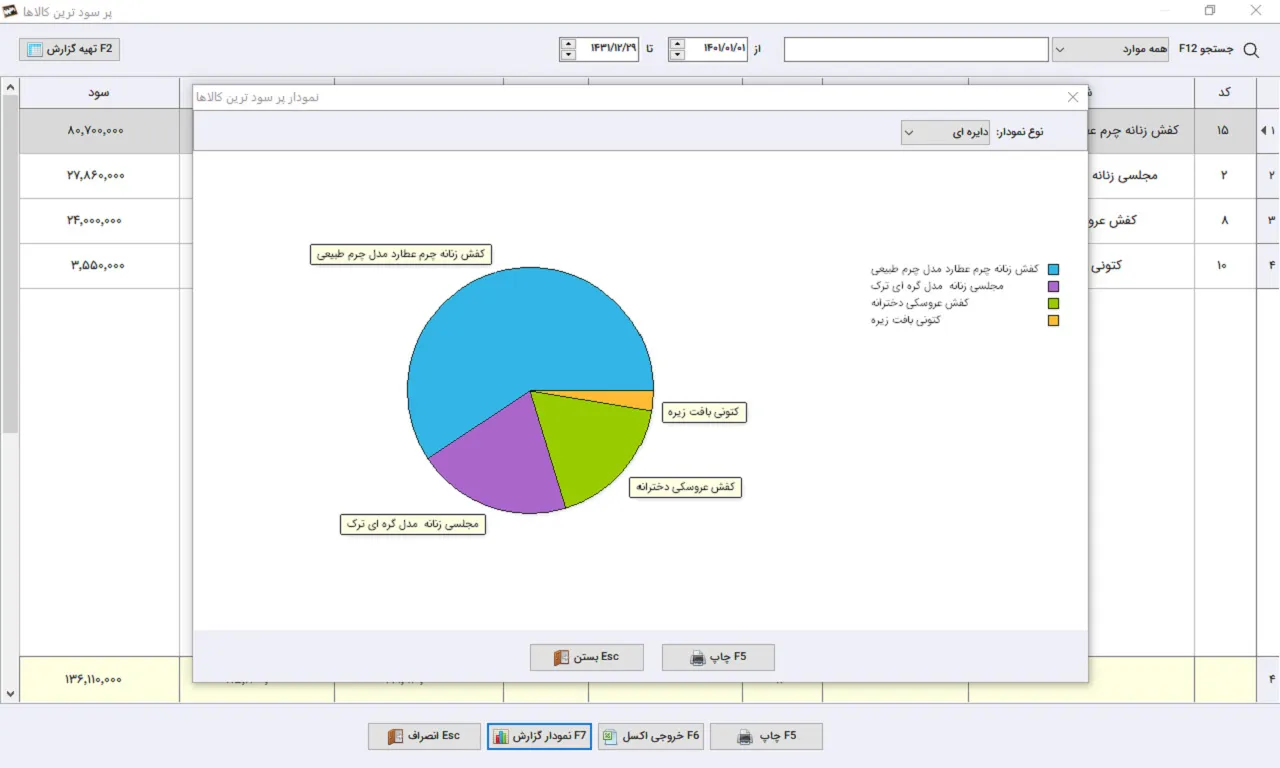Click the table scrollbar's down arrow
This screenshot has height=768, width=1280.
pyautogui.click(x=10, y=693)
